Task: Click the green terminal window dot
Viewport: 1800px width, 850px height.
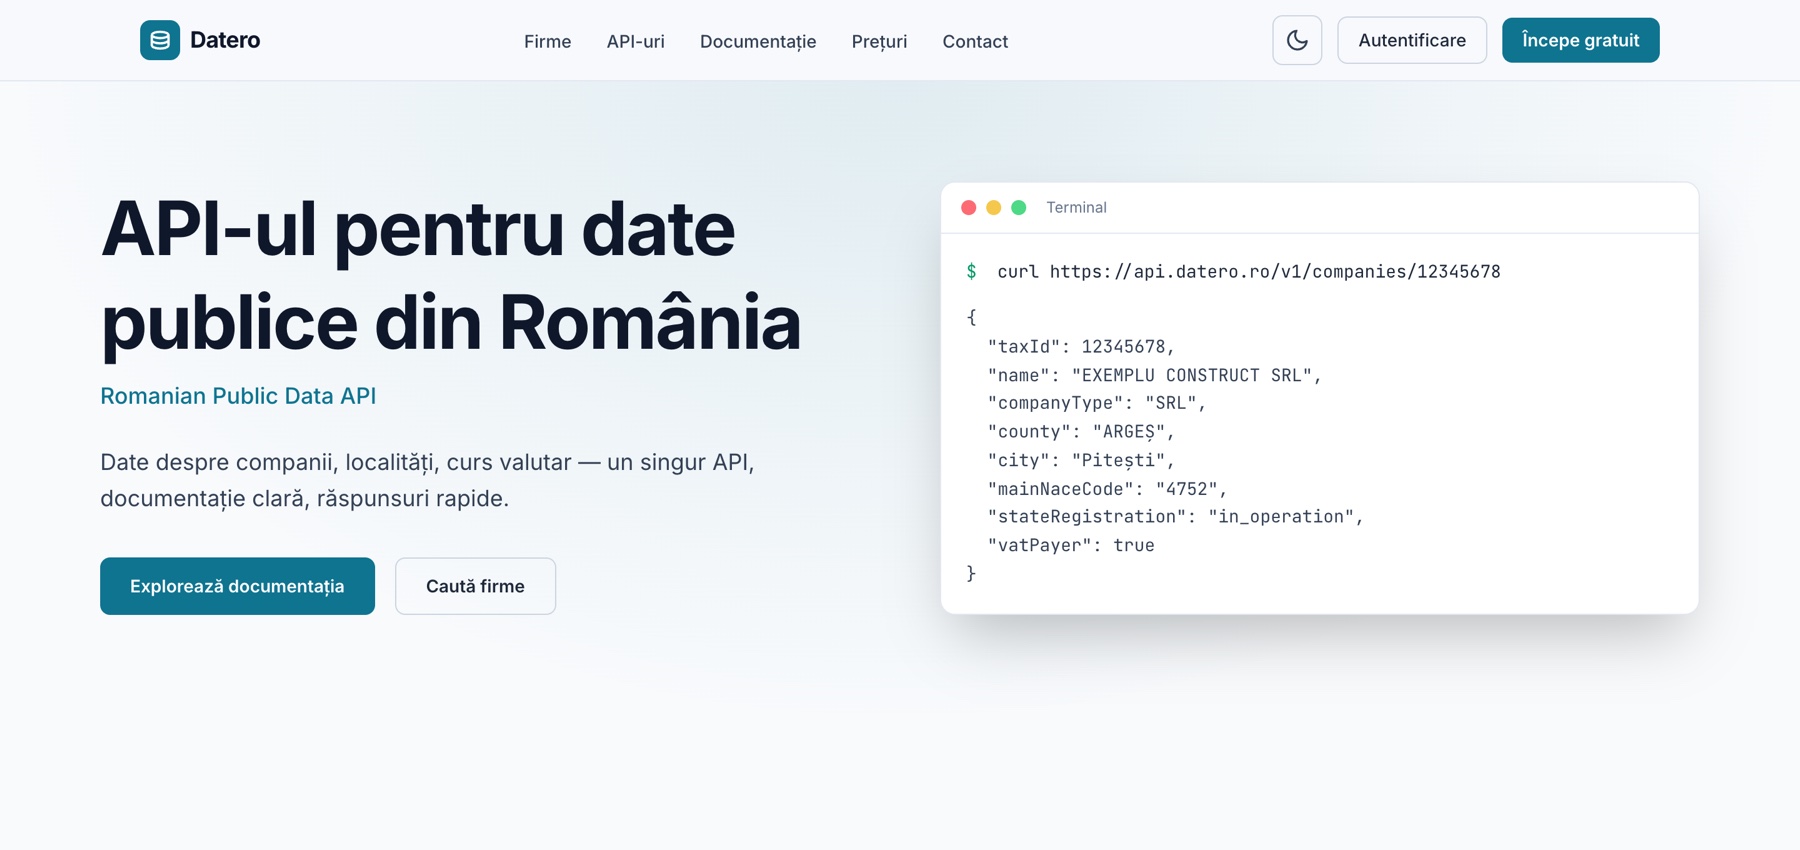Action: pyautogui.click(x=1018, y=207)
